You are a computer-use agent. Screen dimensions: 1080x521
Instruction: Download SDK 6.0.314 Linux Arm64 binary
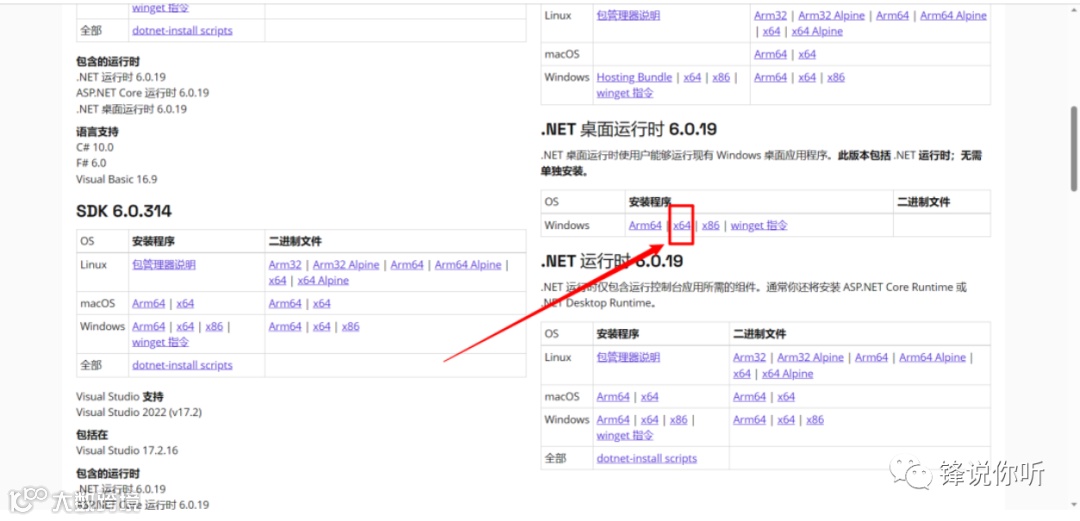[x=407, y=265]
